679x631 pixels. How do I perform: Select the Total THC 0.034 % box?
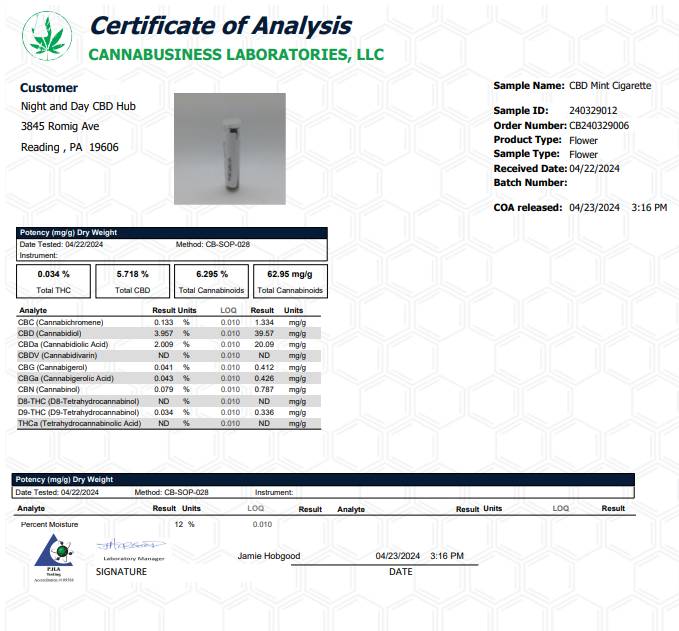[x=53, y=280]
